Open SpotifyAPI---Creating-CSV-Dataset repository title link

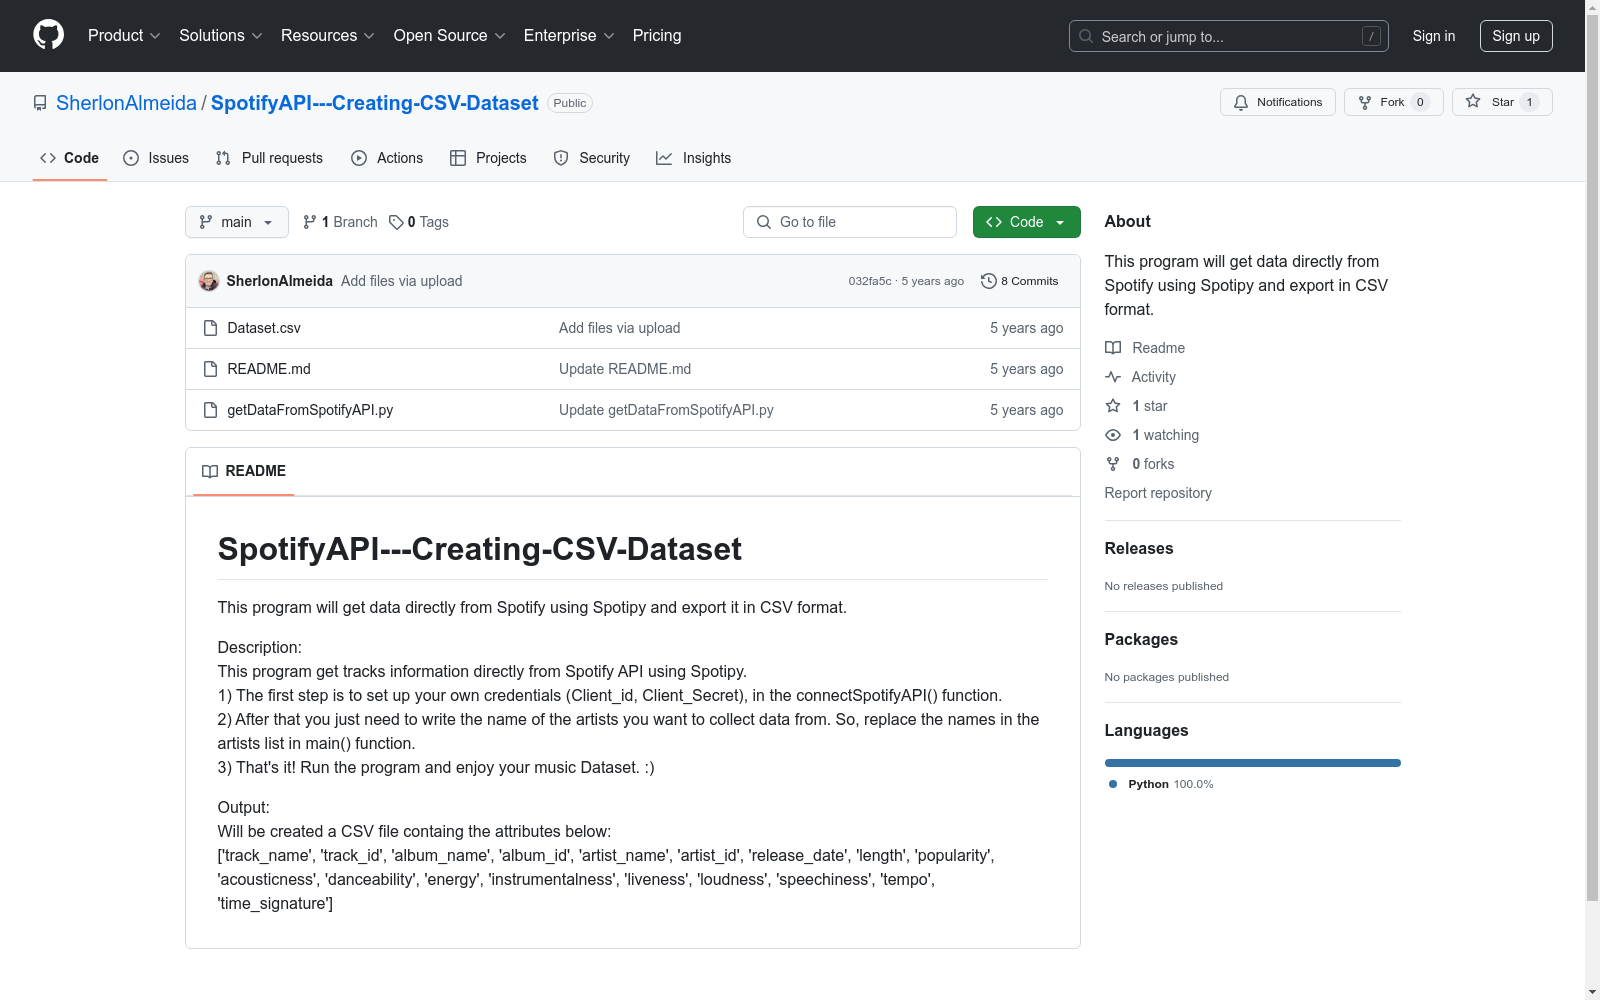[x=375, y=103]
